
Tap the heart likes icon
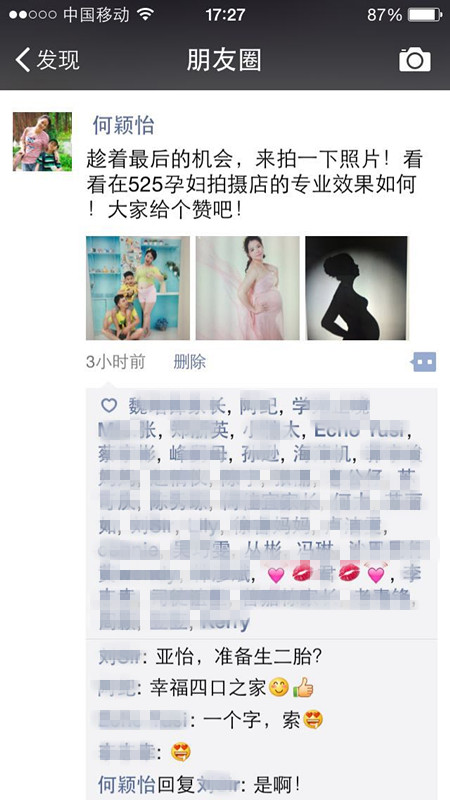point(109,406)
